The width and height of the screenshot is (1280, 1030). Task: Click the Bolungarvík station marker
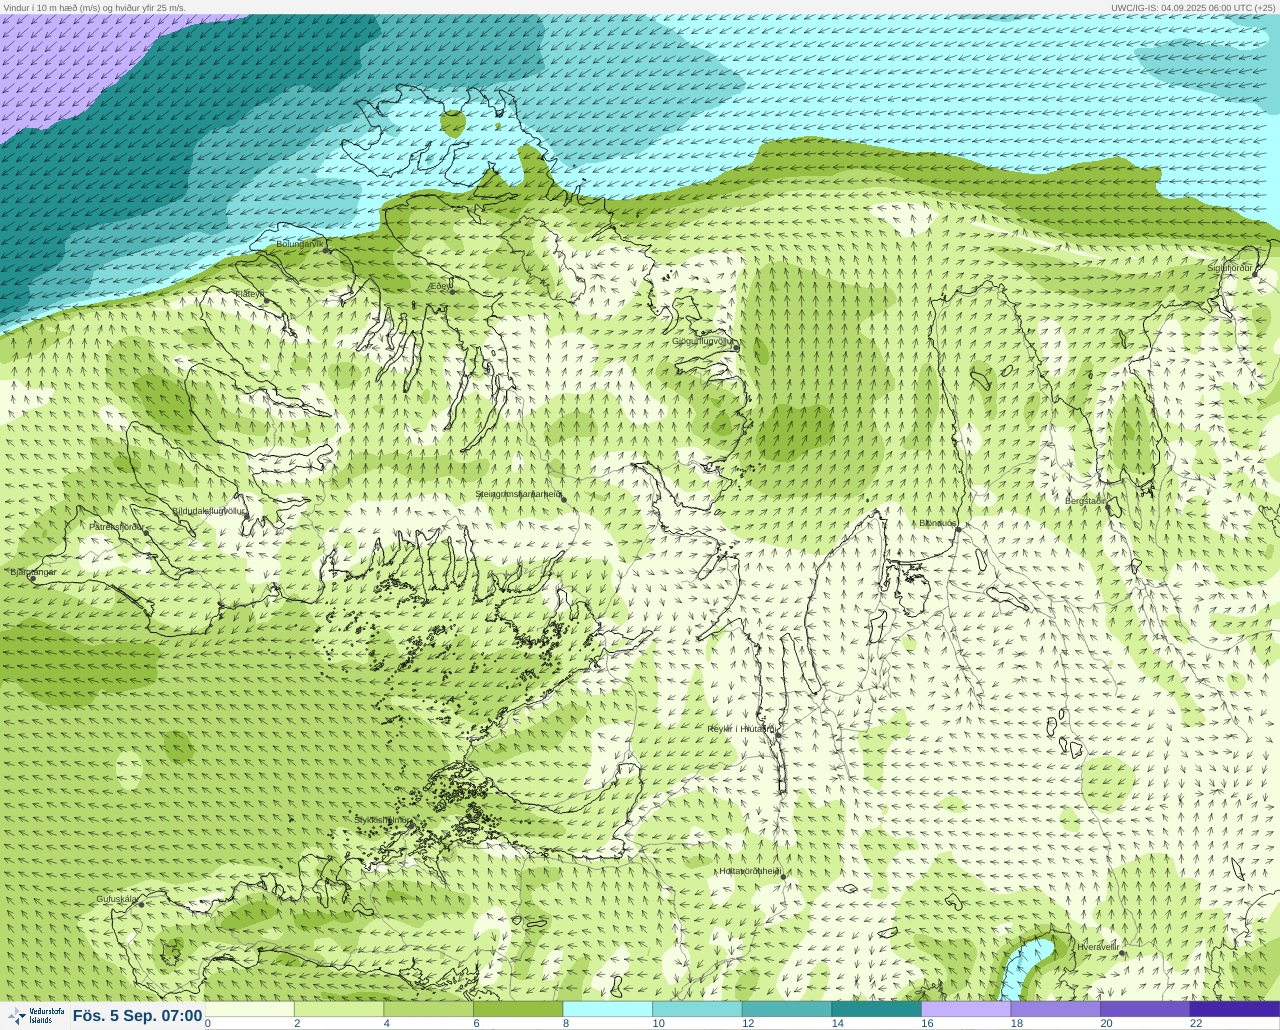[x=326, y=250]
